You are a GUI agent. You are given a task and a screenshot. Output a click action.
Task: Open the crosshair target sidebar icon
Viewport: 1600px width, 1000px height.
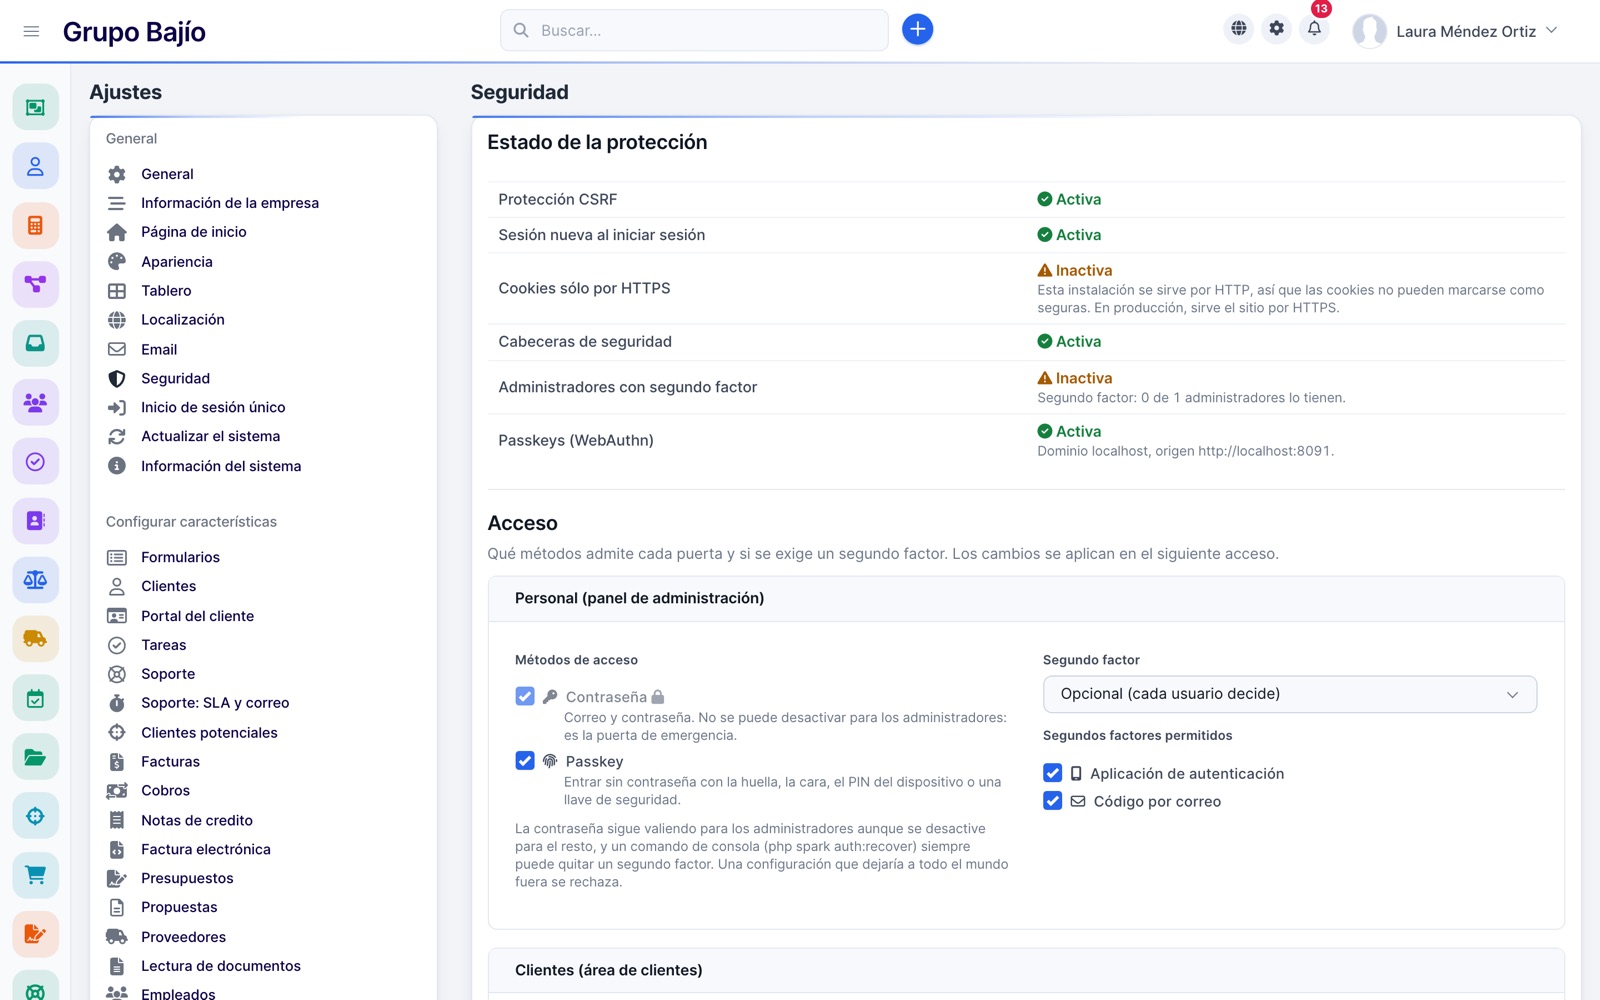pyautogui.click(x=35, y=816)
